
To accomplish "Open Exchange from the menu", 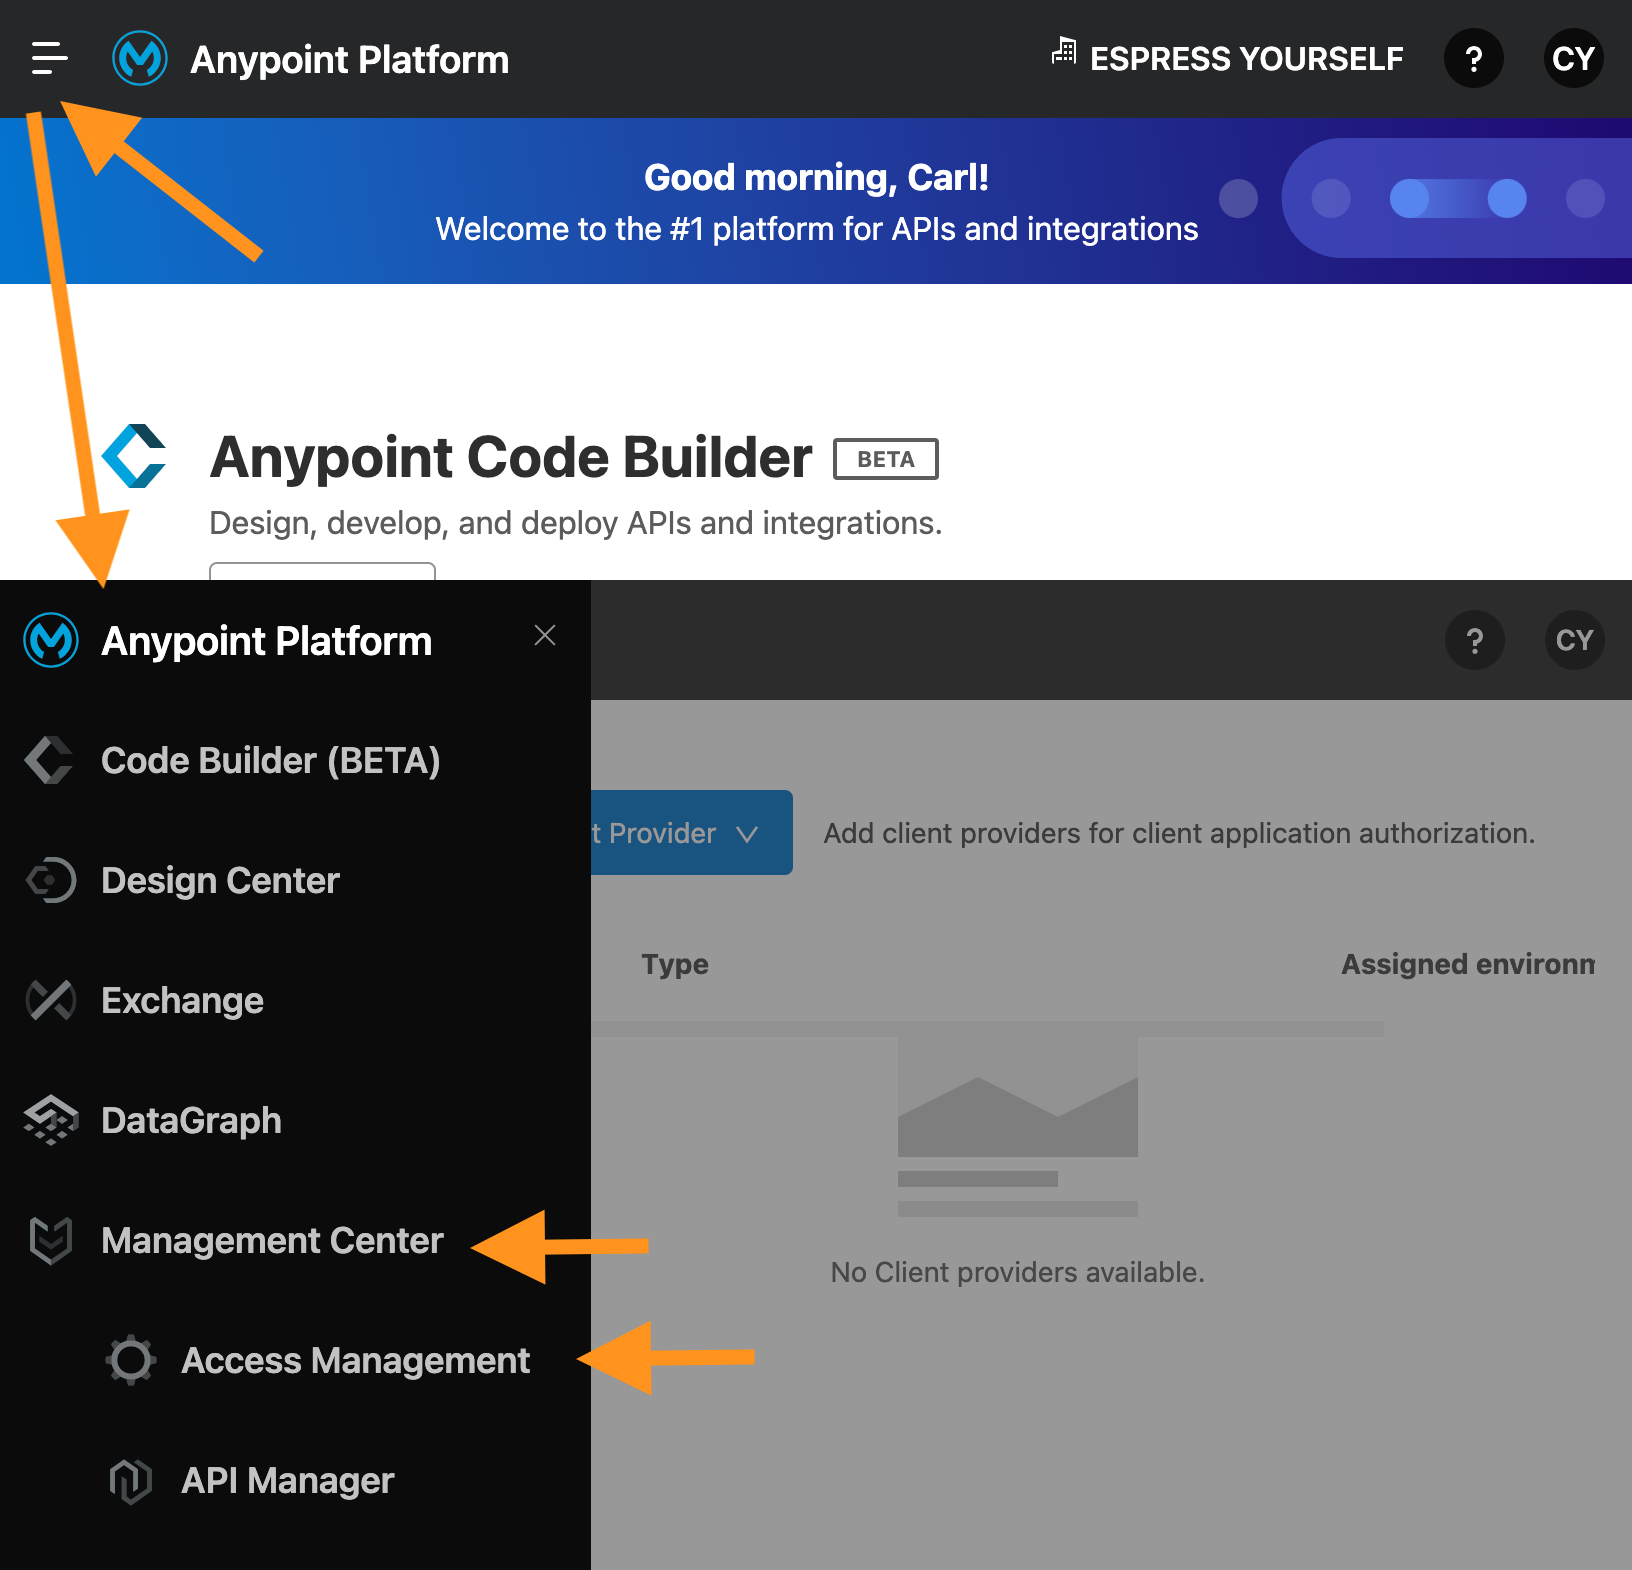I will (183, 1001).
